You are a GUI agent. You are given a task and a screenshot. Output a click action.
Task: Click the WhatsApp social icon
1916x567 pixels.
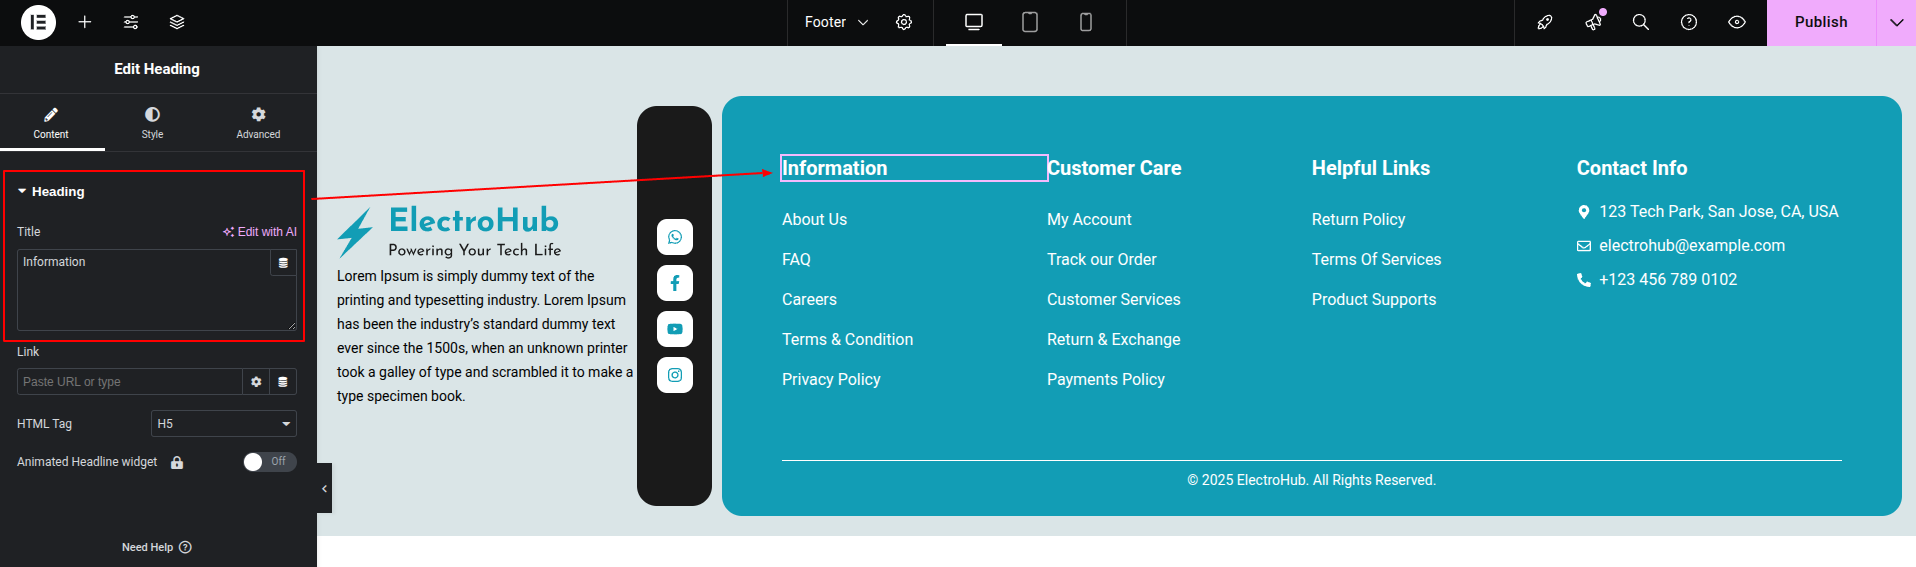click(x=675, y=237)
